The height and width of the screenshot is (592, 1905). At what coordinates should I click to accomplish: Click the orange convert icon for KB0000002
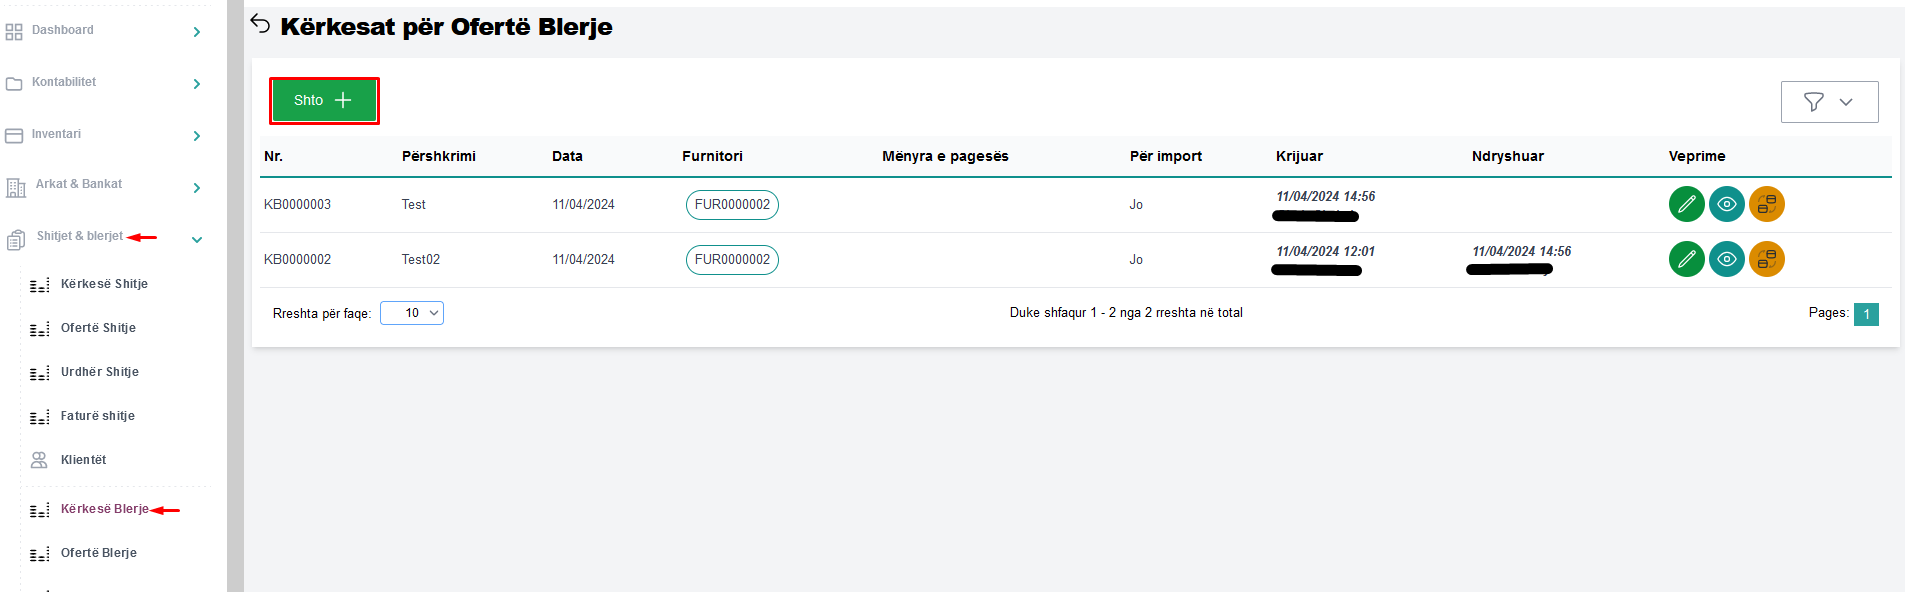pyautogui.click(x=1766, y=259)
